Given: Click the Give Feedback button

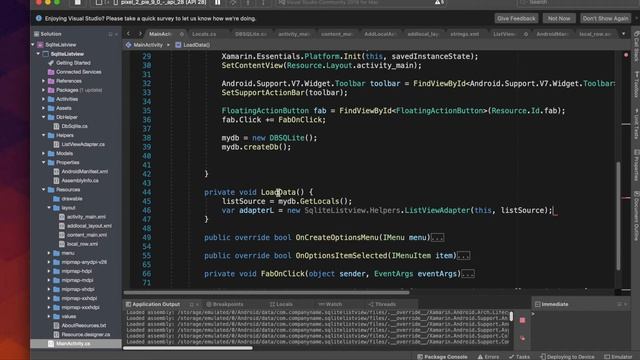Looking at the screenshot, I should click(x=516, y=18).
